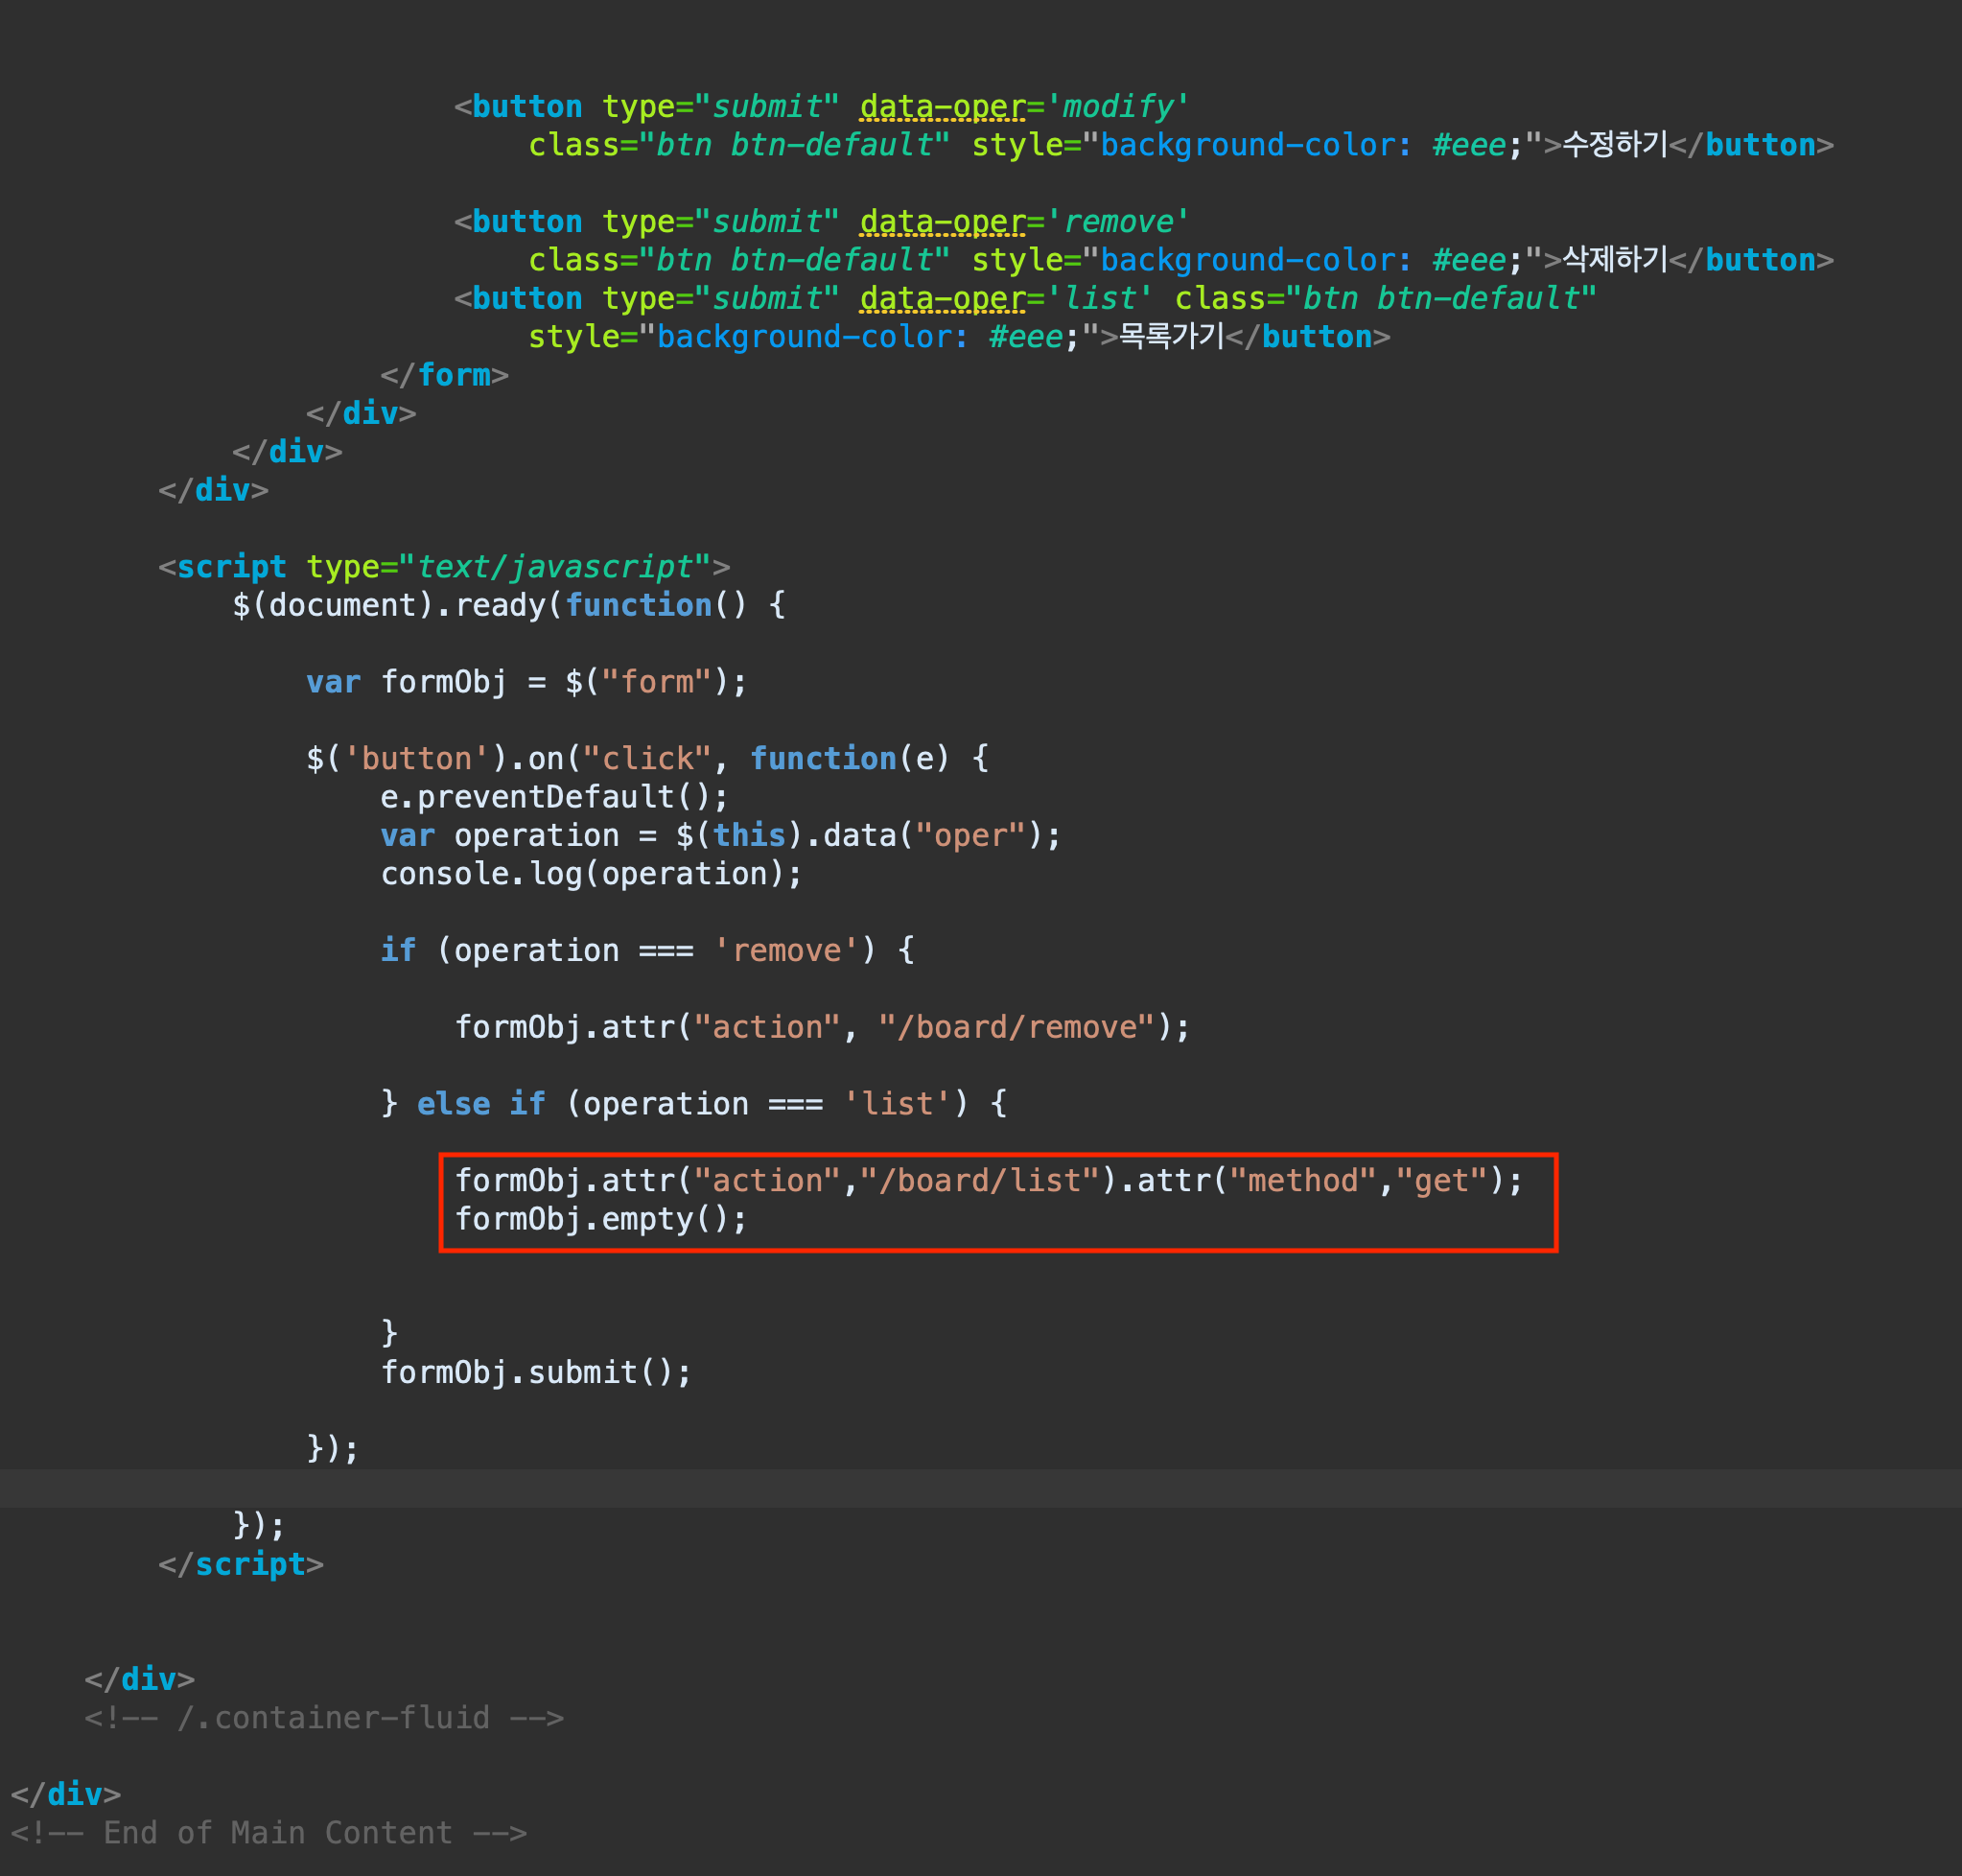Click the "get" method string

coord(1441,1181)
